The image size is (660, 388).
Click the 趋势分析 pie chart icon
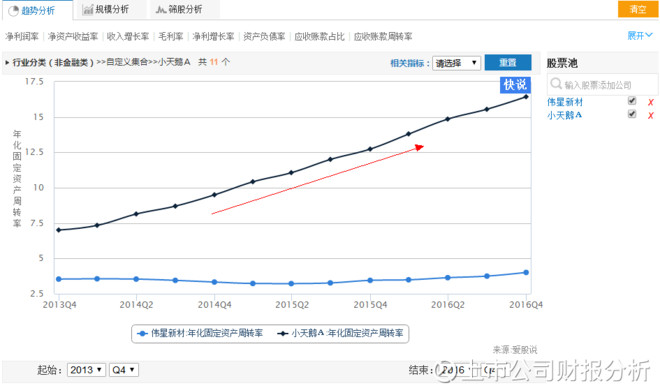point(13,11)
